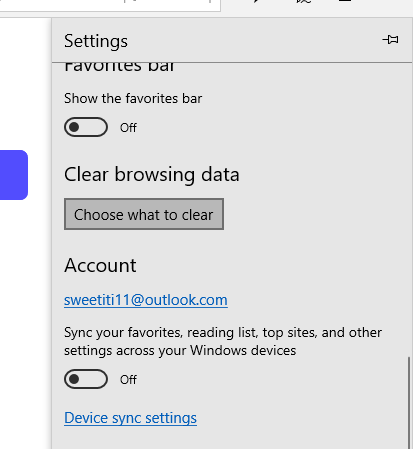Click the Account section heading
Screen dimensions: 413x449
100,266
